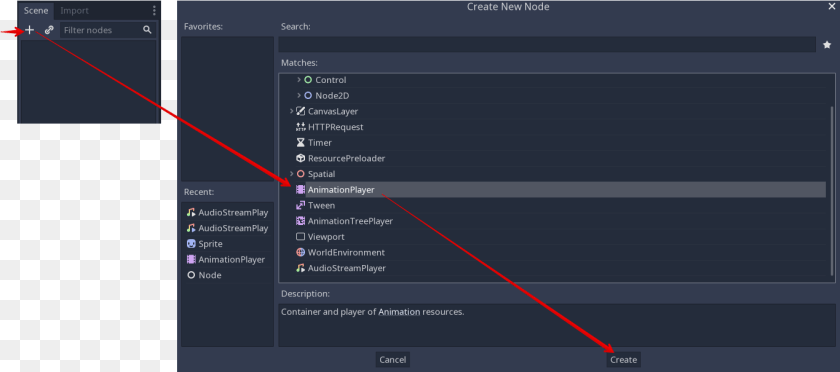This screenshot has height=372, width=840.
Task: Click the Node circle icon in Recent
Action: point(191,275)
